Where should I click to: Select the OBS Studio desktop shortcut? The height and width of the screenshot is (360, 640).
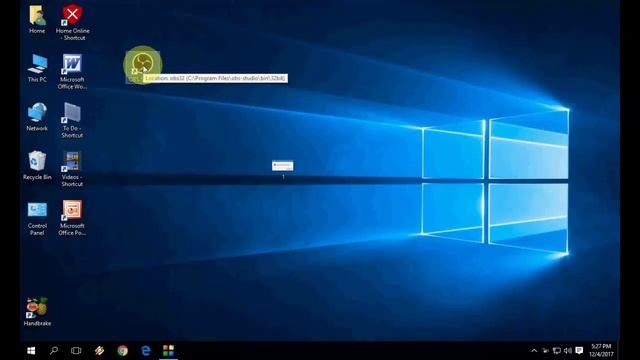[142, 64]
